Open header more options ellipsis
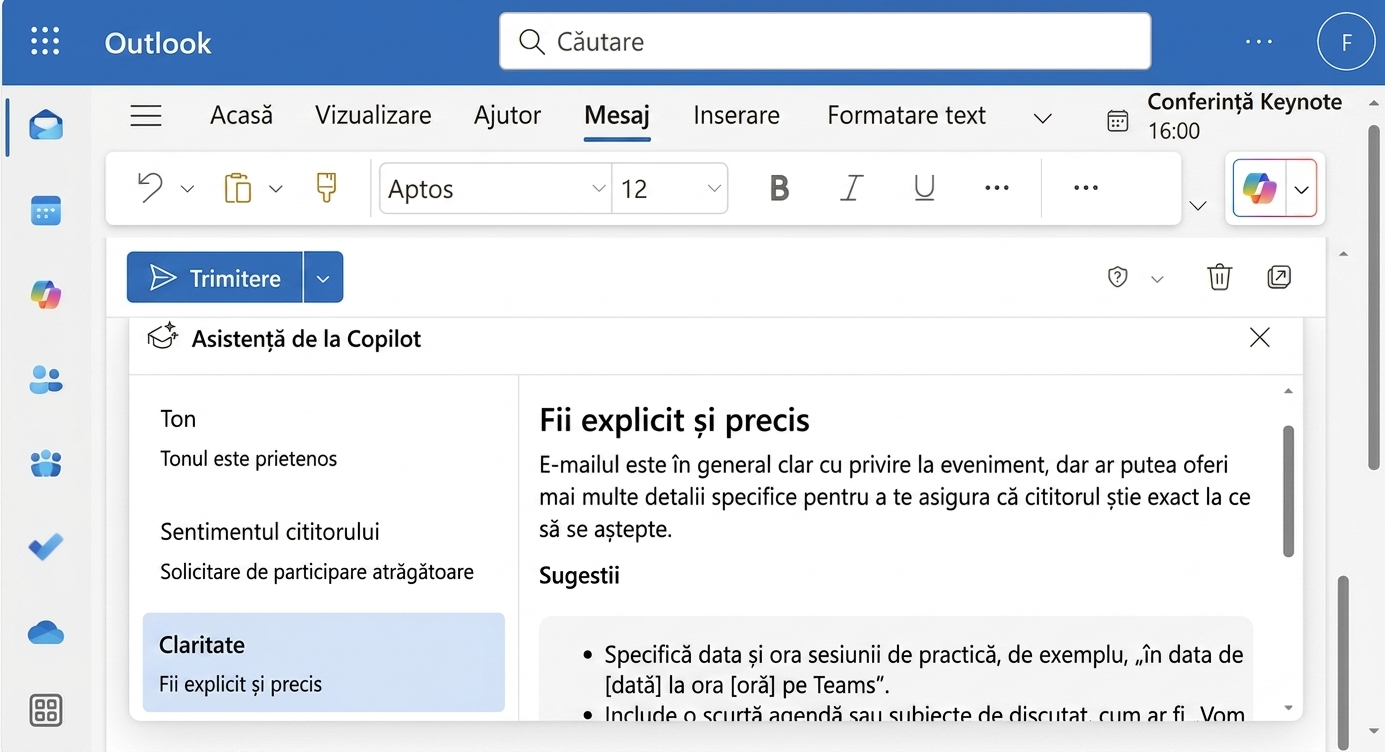This screenshot has height=752, width=1385. click(1259, 42)
